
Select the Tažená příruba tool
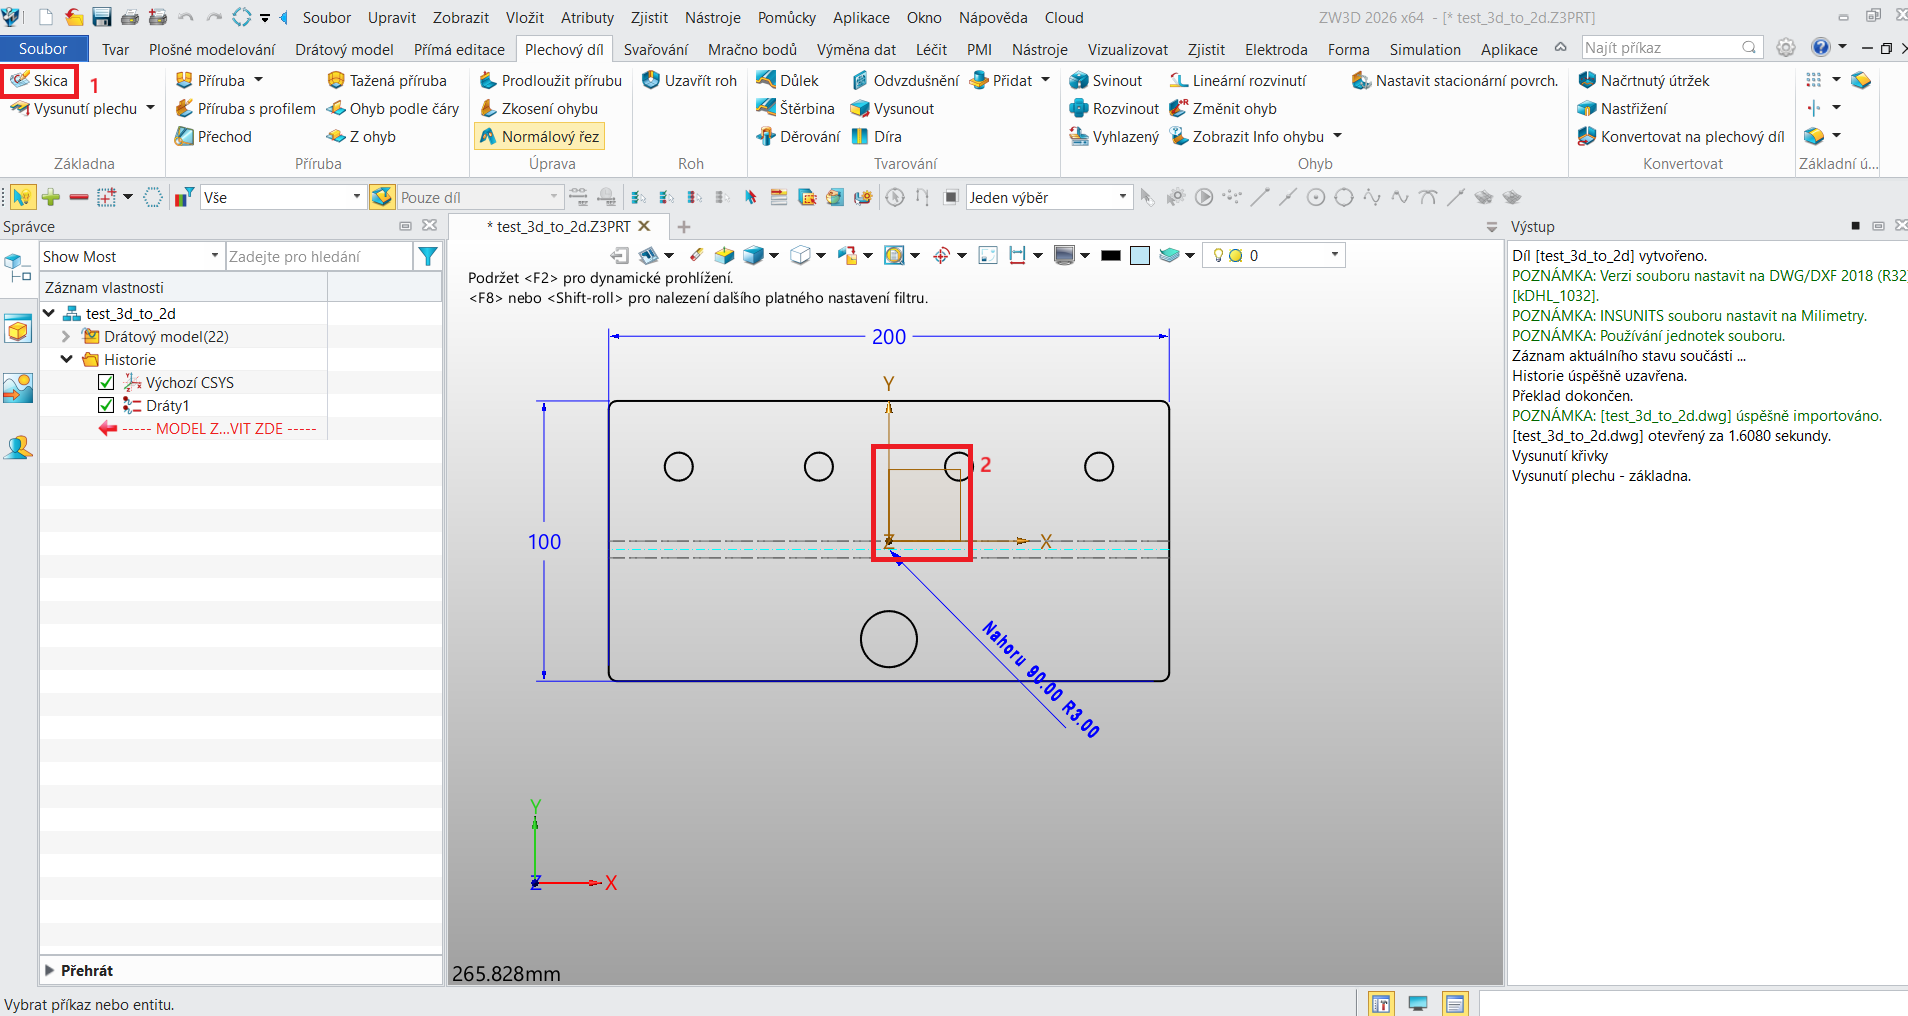tap(387, 80)
